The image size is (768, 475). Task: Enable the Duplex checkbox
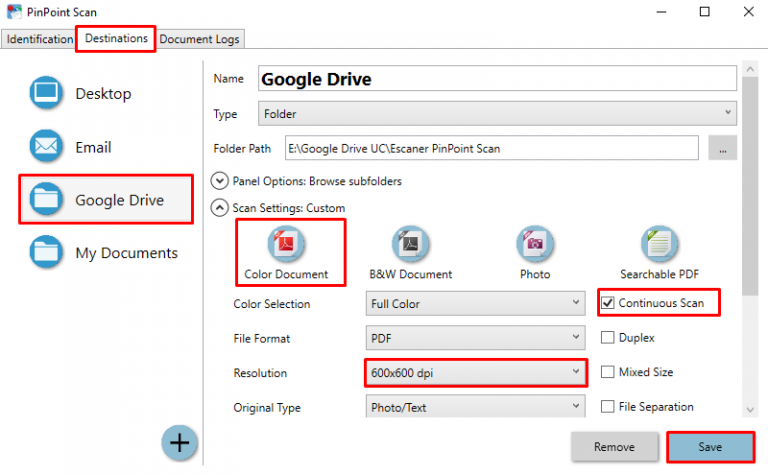[x=608, y=338]
